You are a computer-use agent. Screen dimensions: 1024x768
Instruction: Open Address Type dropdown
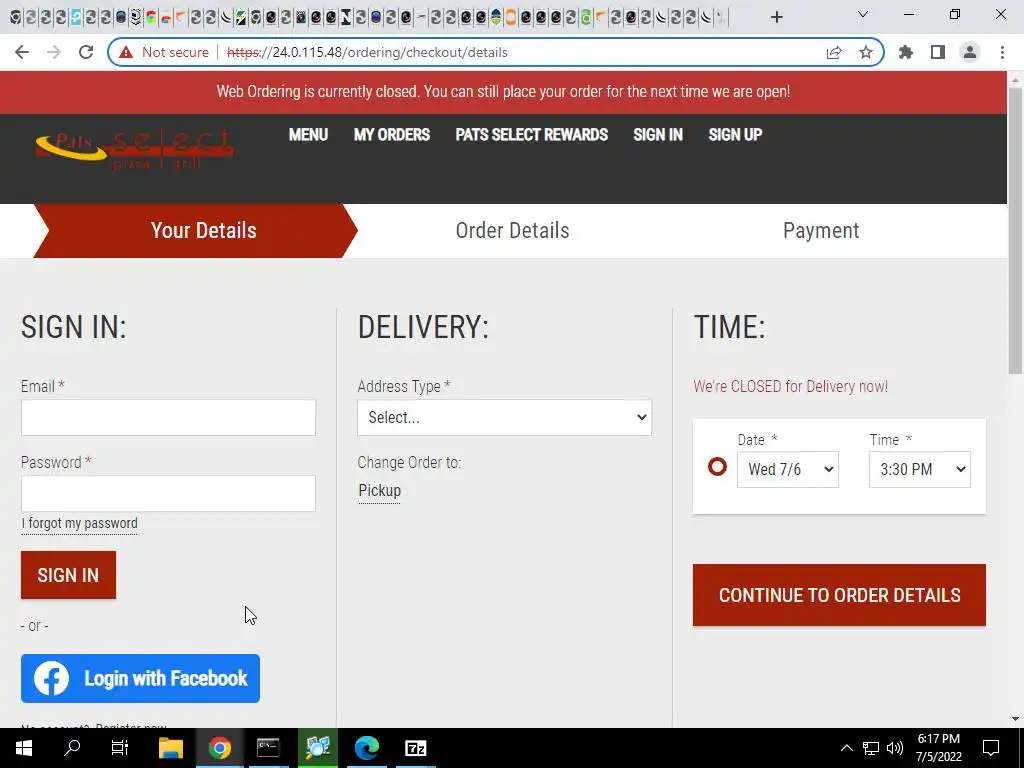tap(504, 417)
